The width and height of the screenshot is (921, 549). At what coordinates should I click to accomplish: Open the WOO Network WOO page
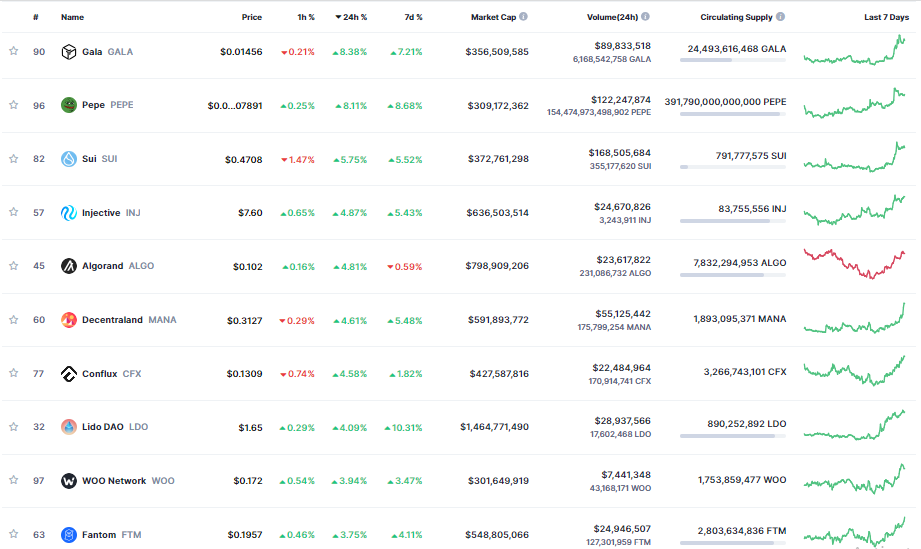[x=128, y=481]
